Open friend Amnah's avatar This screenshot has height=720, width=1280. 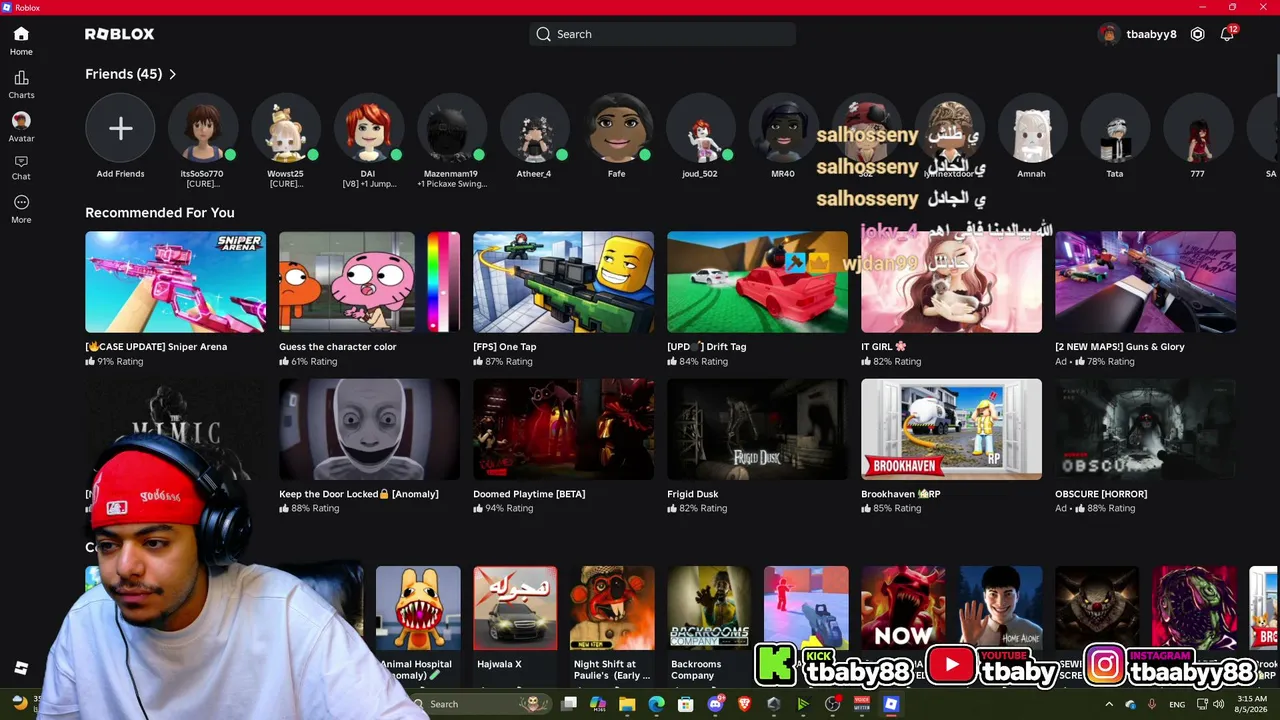1032,128
